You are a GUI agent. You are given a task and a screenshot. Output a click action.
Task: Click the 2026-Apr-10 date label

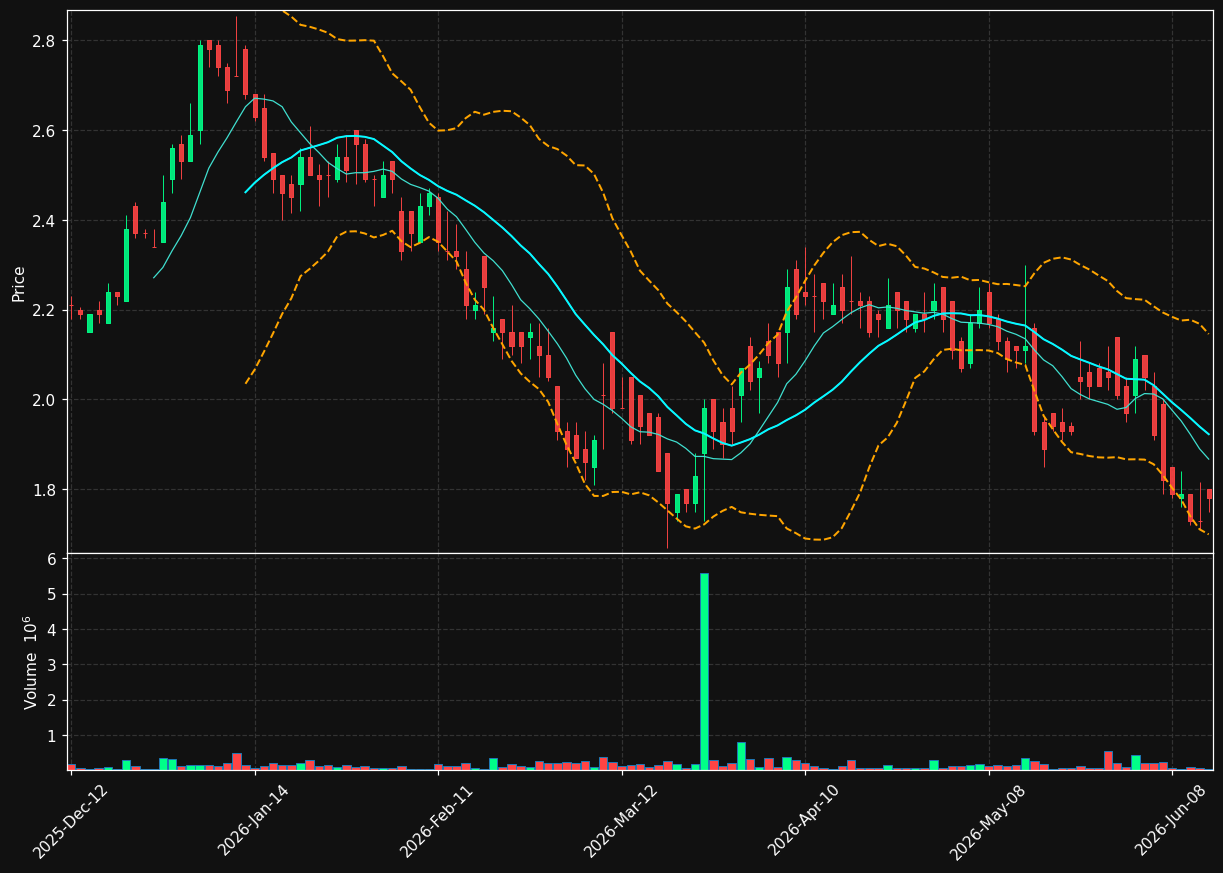coord(804,821)
